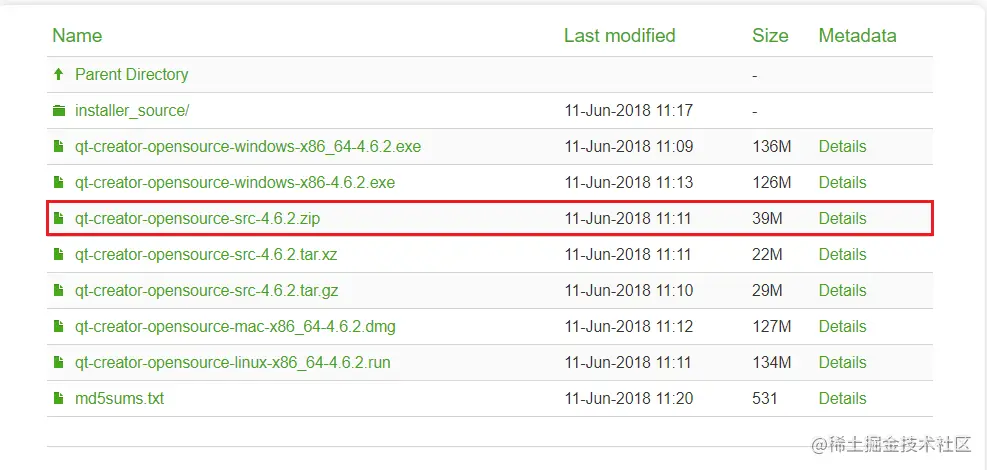The width and height of the screenshot is (987, 470).
Task: Click the date 11-Jun-2018 11:10
Action: (629, 290)
